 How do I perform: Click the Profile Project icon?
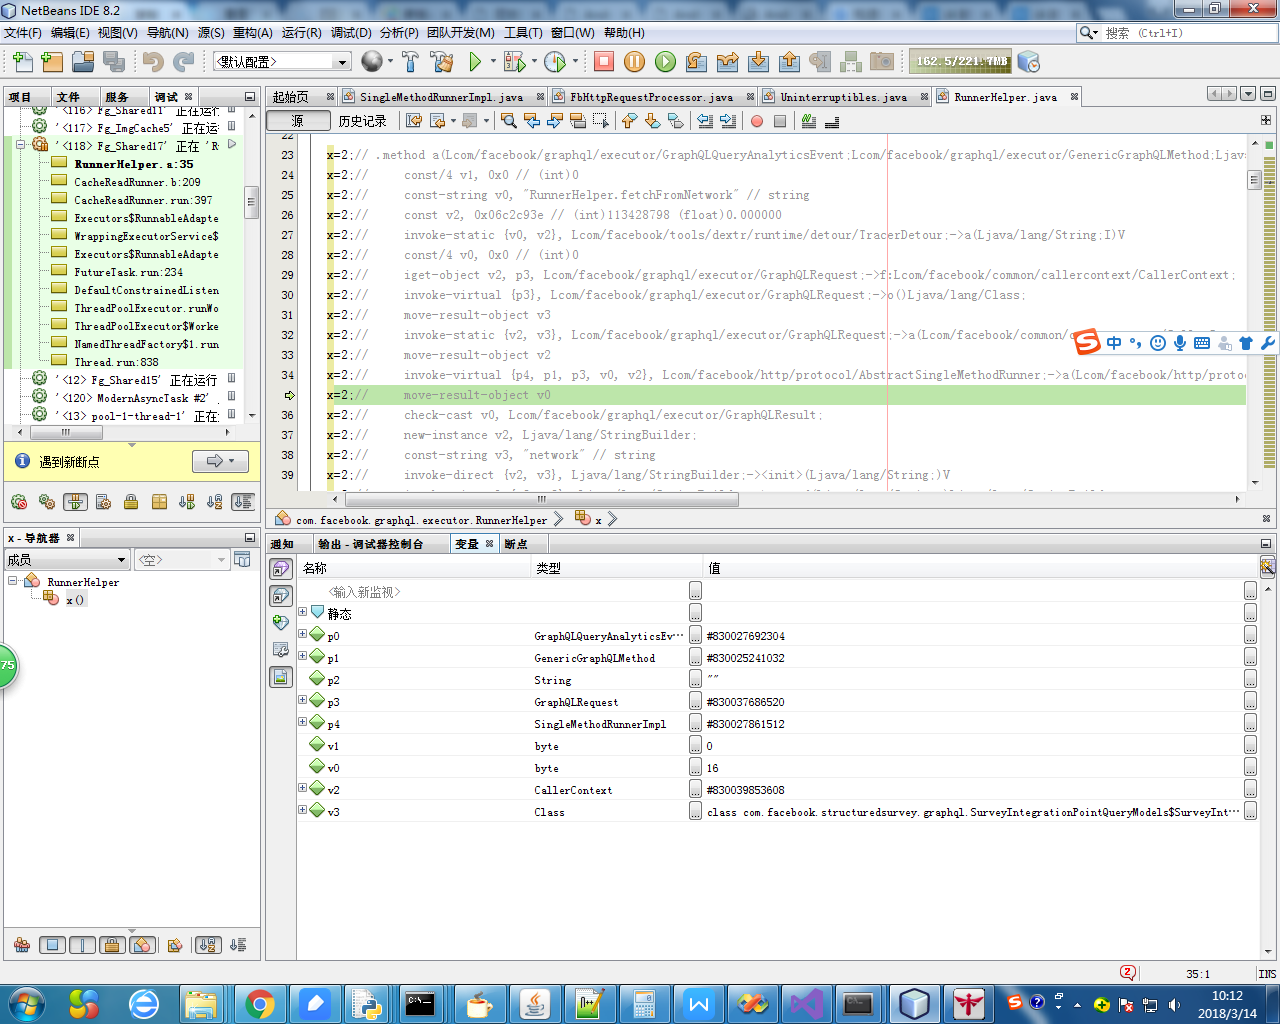click(x=555, y=62)
